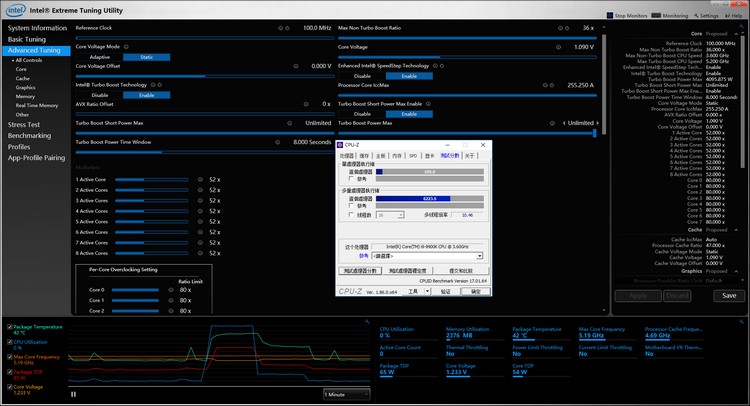
Task: Click the info icon for 6 Active Cores multiplier
Action: 200,232
